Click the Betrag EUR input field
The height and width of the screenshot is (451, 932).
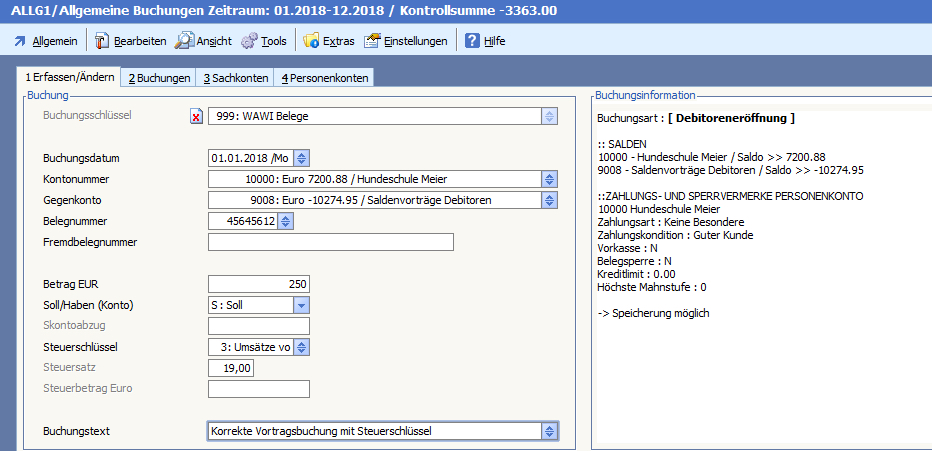pyautogui.click(x=259, y=284)
